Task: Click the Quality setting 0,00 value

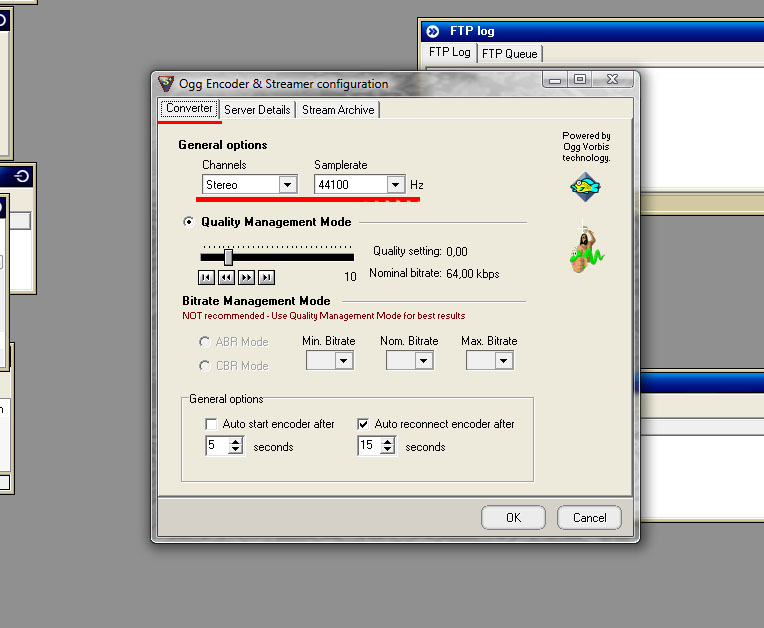Action: (x=457, y=251)
